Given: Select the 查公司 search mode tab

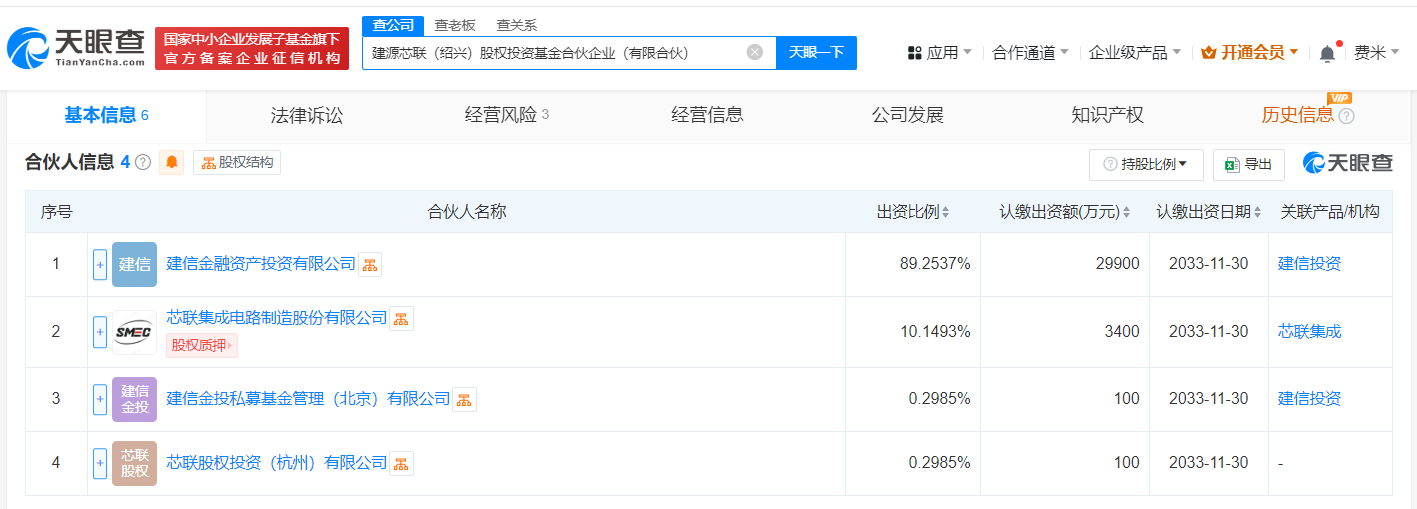Looking at the screenshot, I should 393,25.
